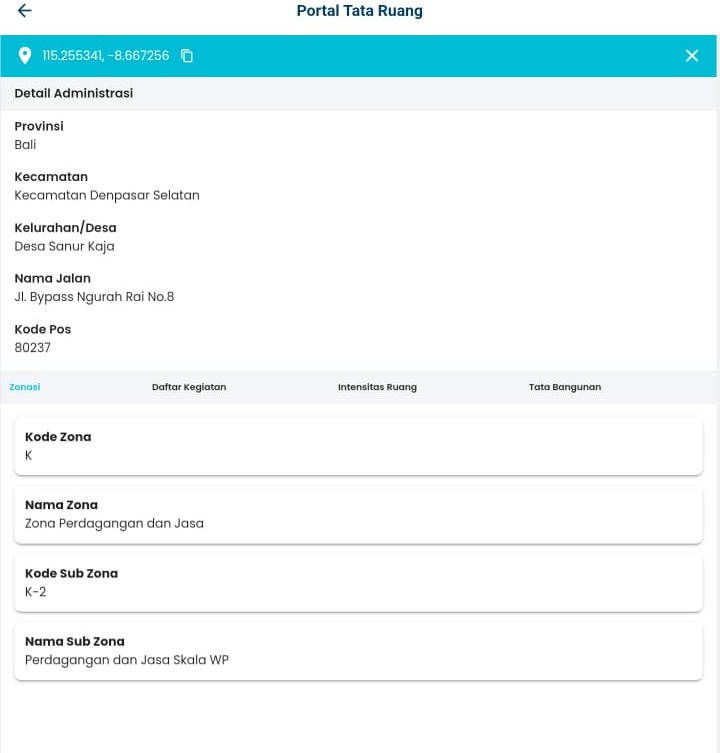Copy the coordinates with the clipboard icon
The height and width of the screenshot is (753, 720).
pos(187,56)
